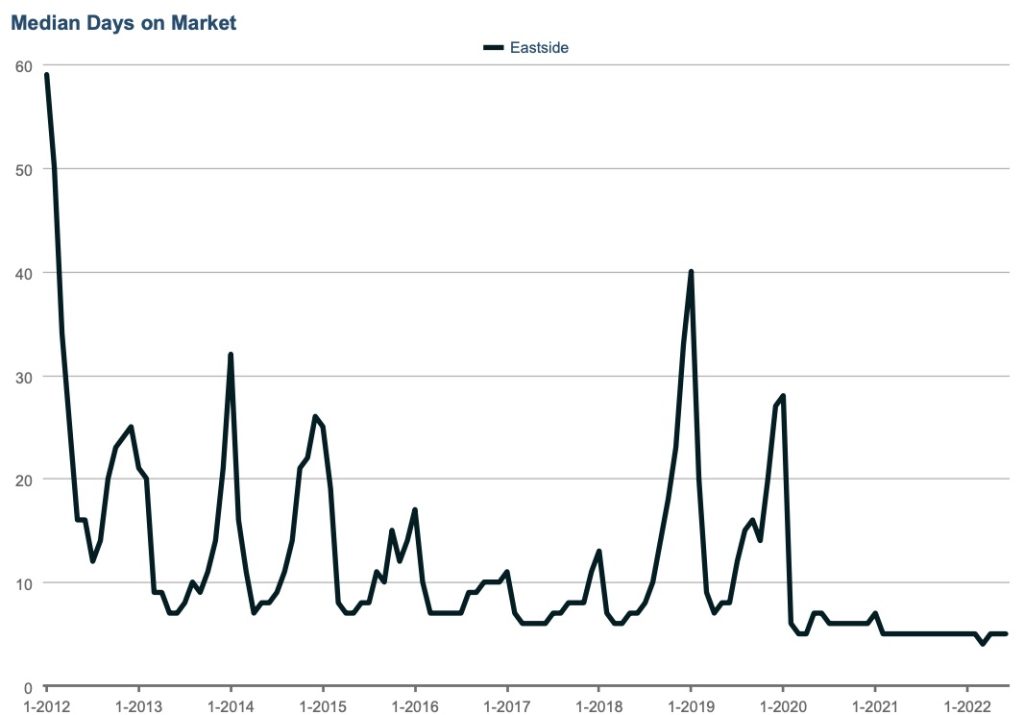Click the 1-2014 x-axis tick label
This screenshot has height=715, width=1024.
[x=230, y=704]
